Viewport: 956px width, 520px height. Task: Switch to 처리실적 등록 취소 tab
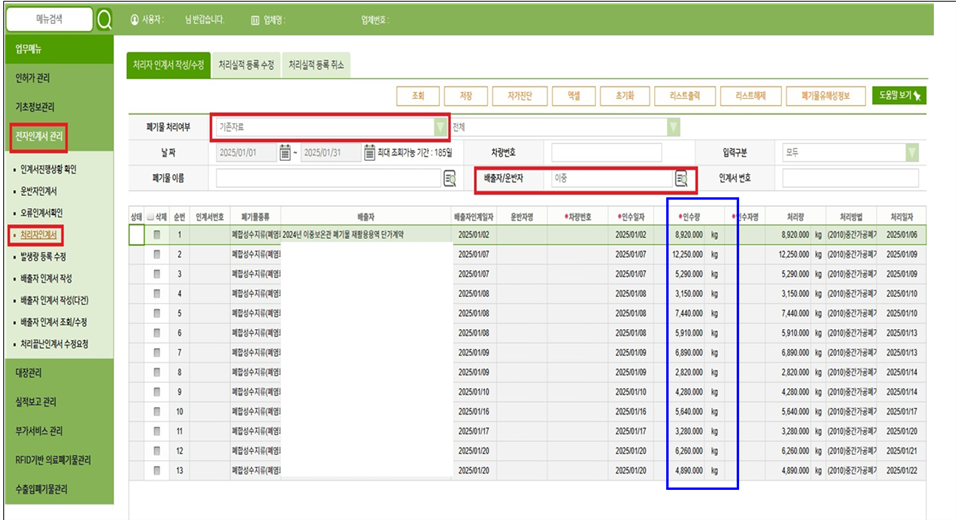316,65
